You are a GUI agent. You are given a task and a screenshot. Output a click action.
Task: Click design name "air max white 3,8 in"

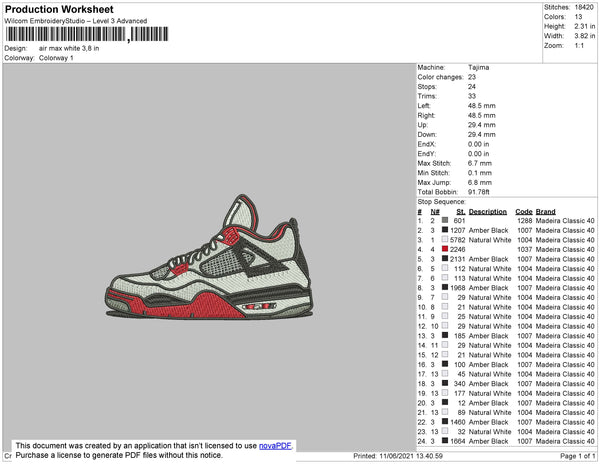[69, 49]
